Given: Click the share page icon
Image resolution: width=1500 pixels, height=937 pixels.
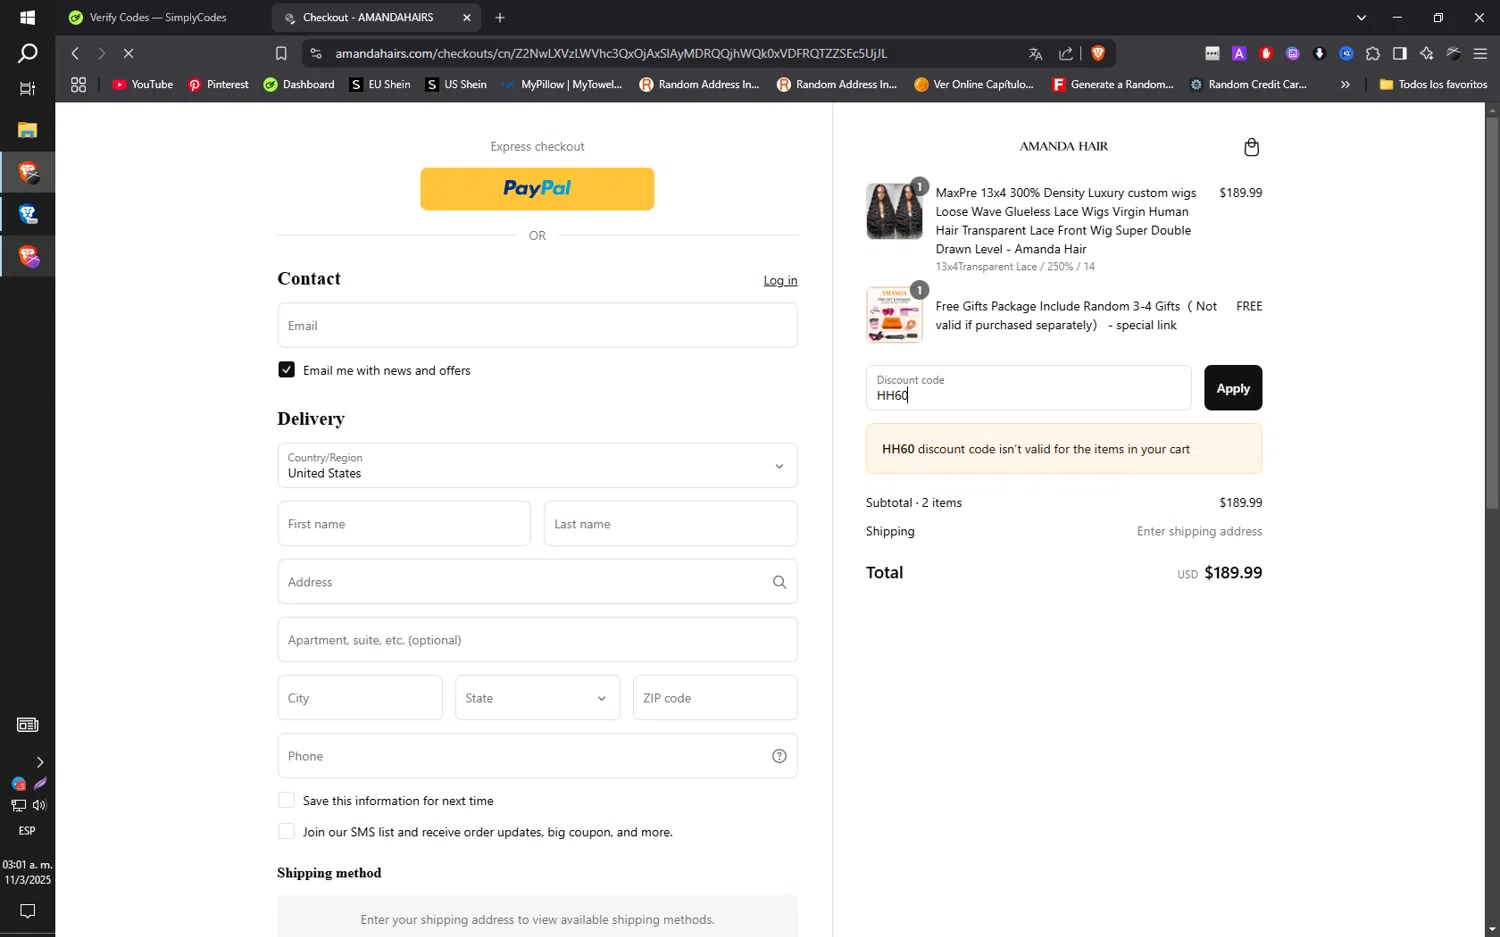Looking at the screenshot, I should coord(1066,54).
